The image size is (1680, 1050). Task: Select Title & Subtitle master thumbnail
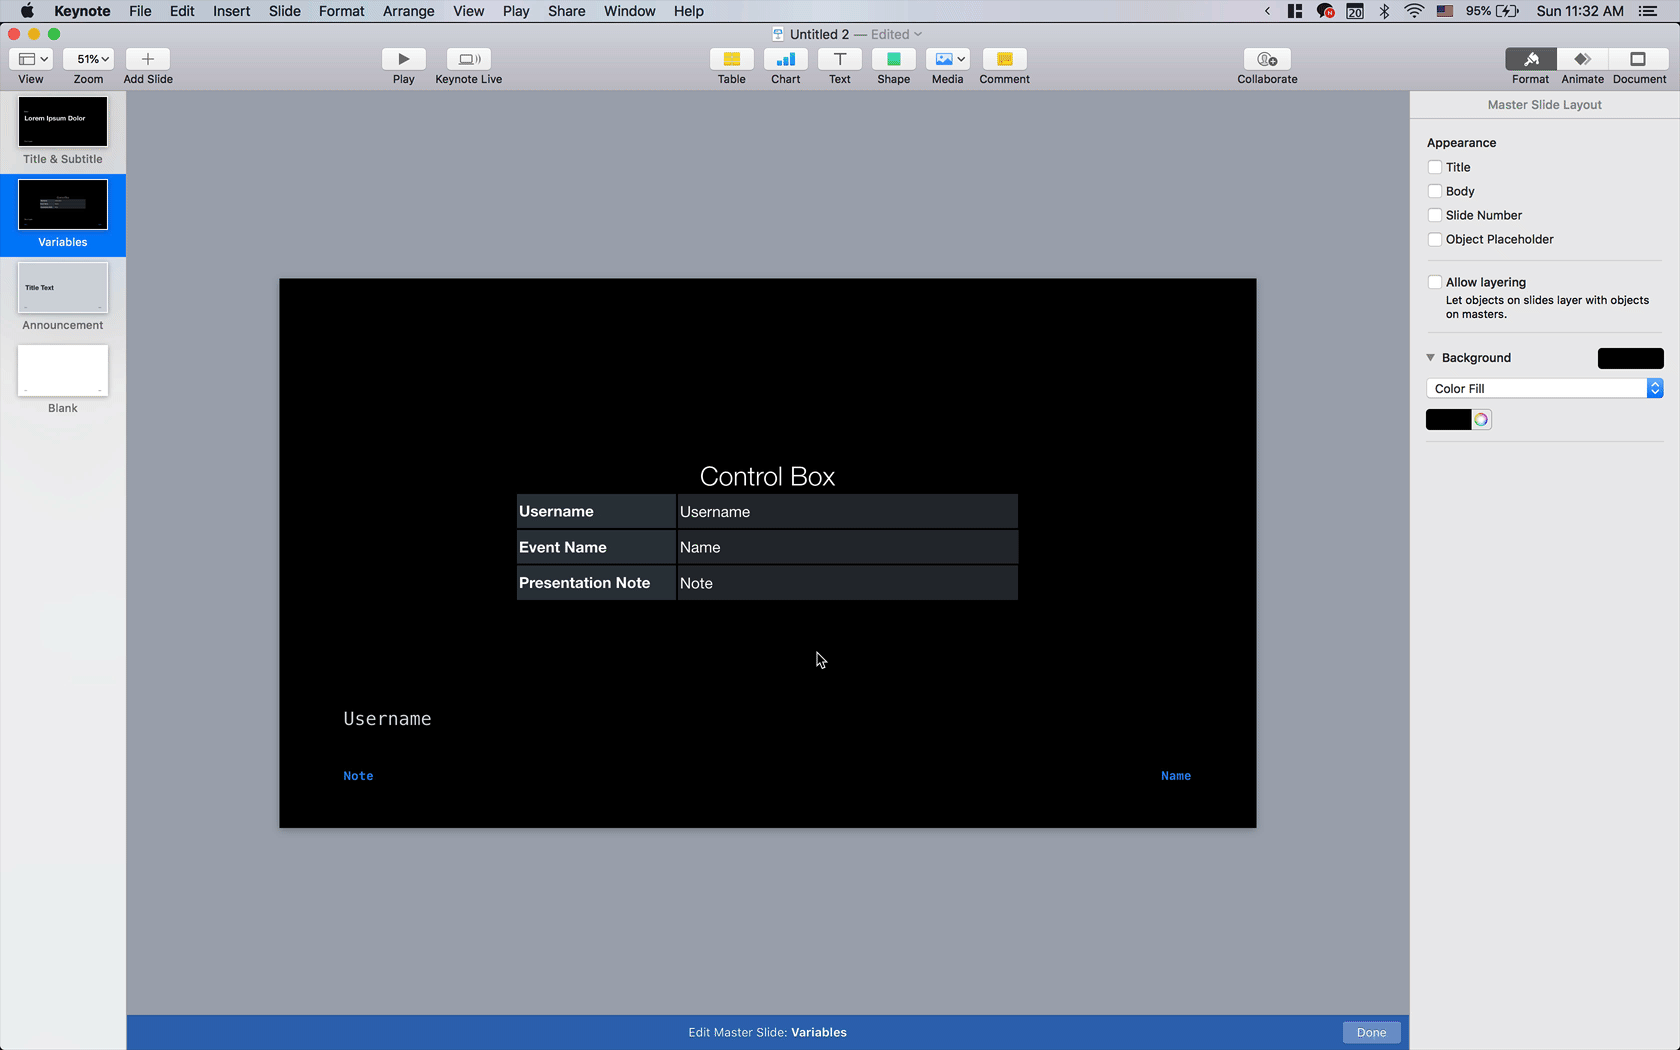[63, 121]
